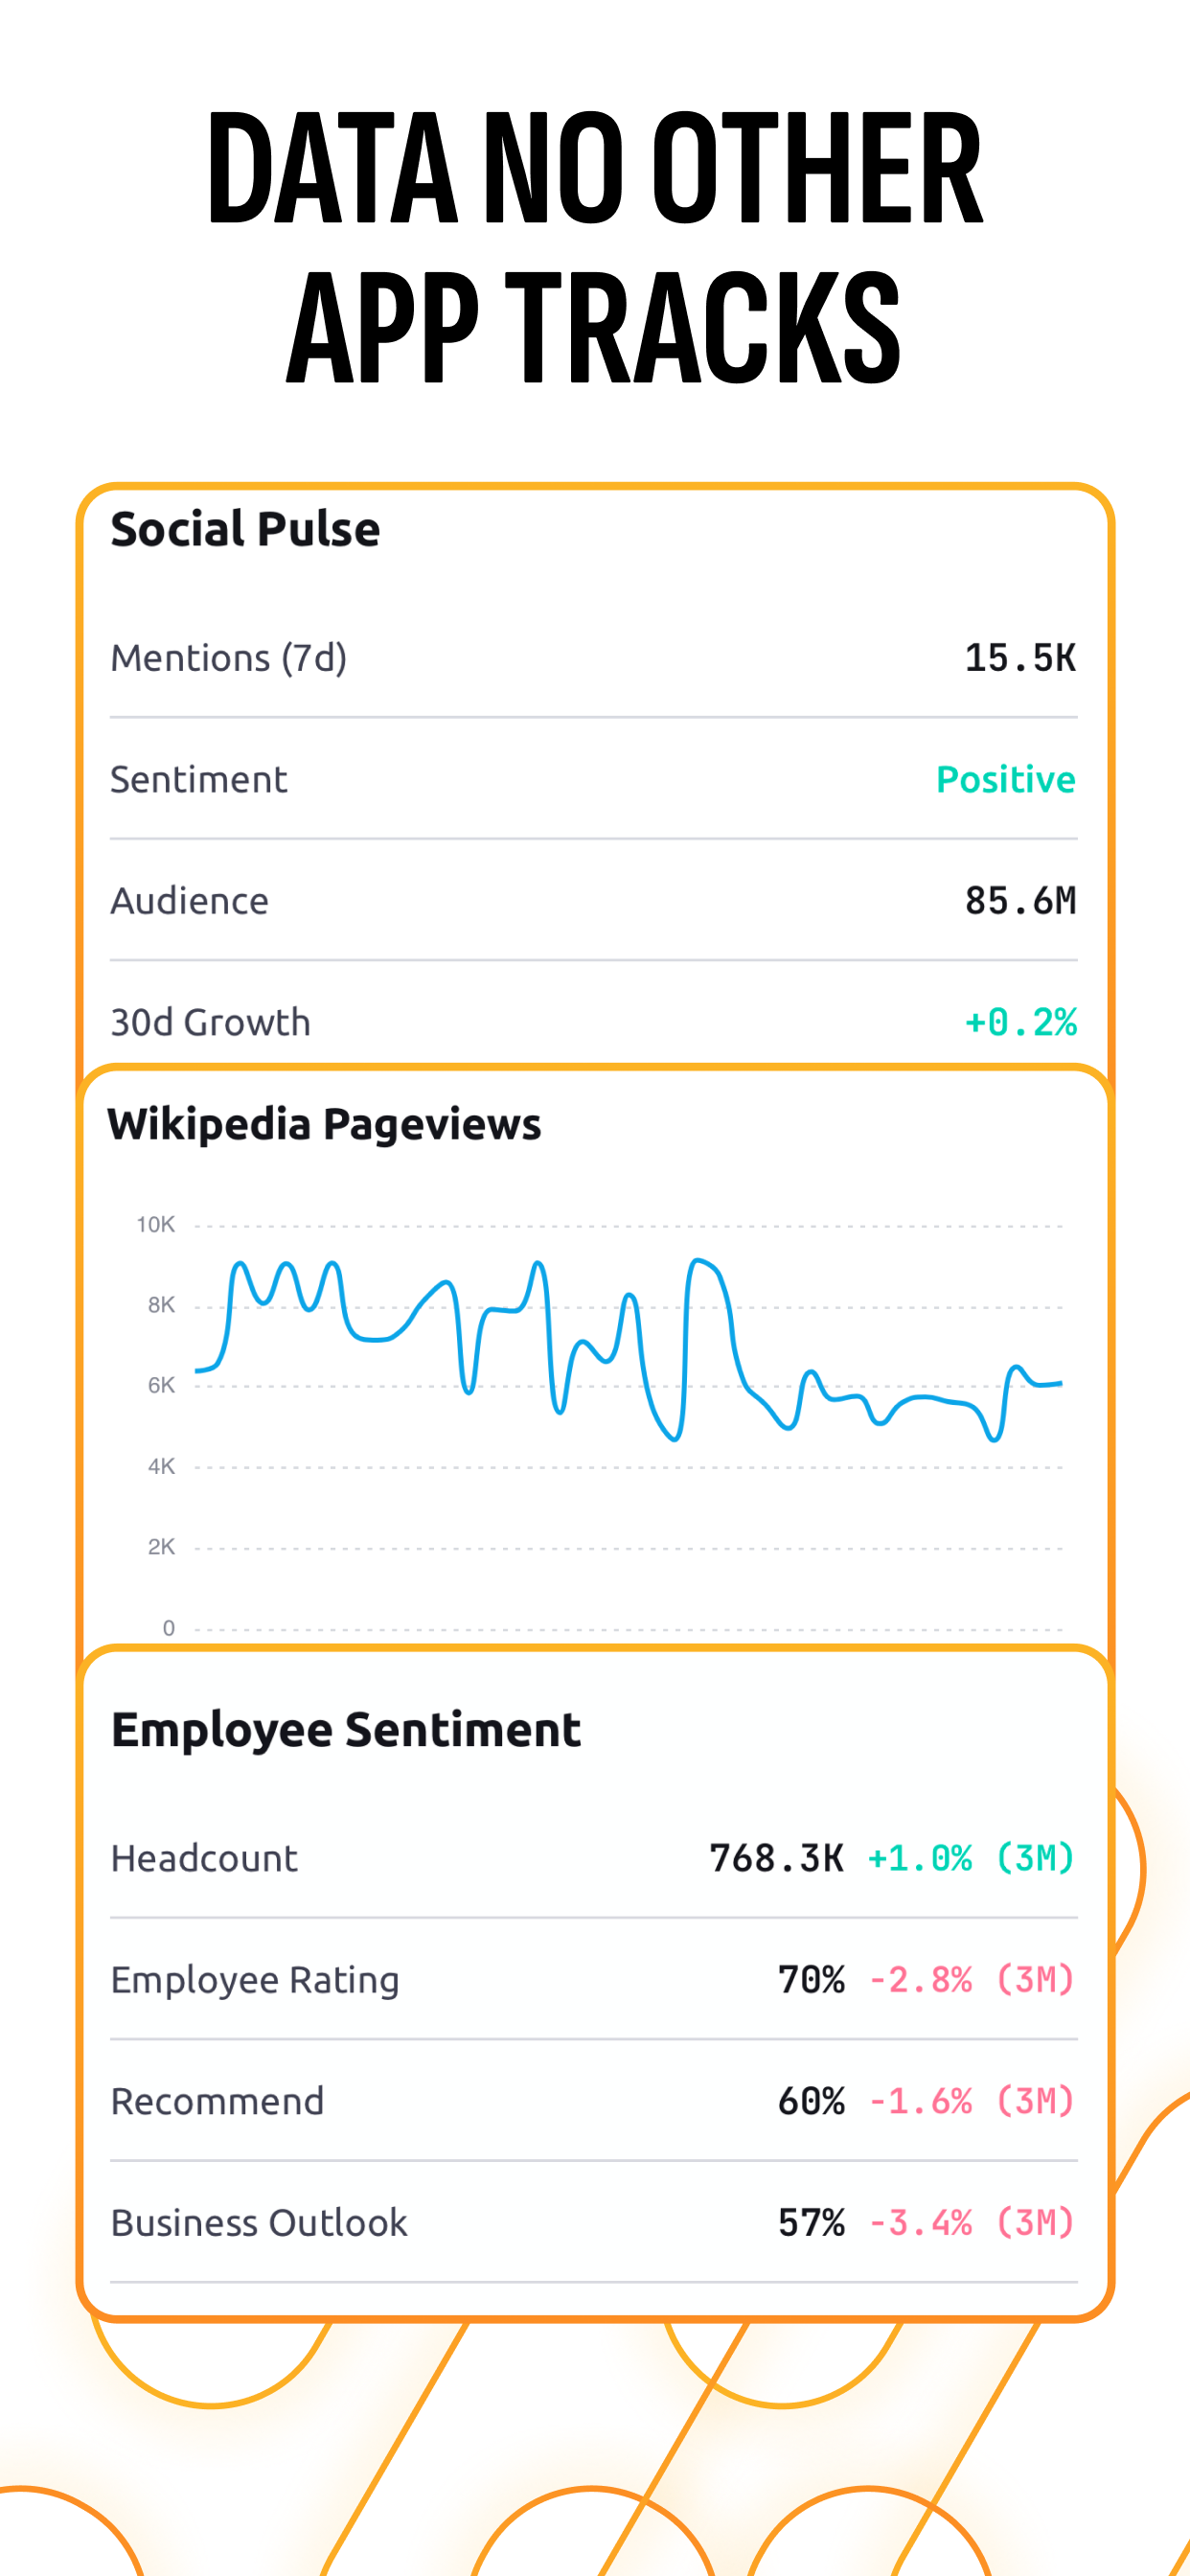The width and height of the screenshot is (1190, 2576).
Task: Open the Wikipedia Pageviews card heading
Action: tap(324, 1124)
